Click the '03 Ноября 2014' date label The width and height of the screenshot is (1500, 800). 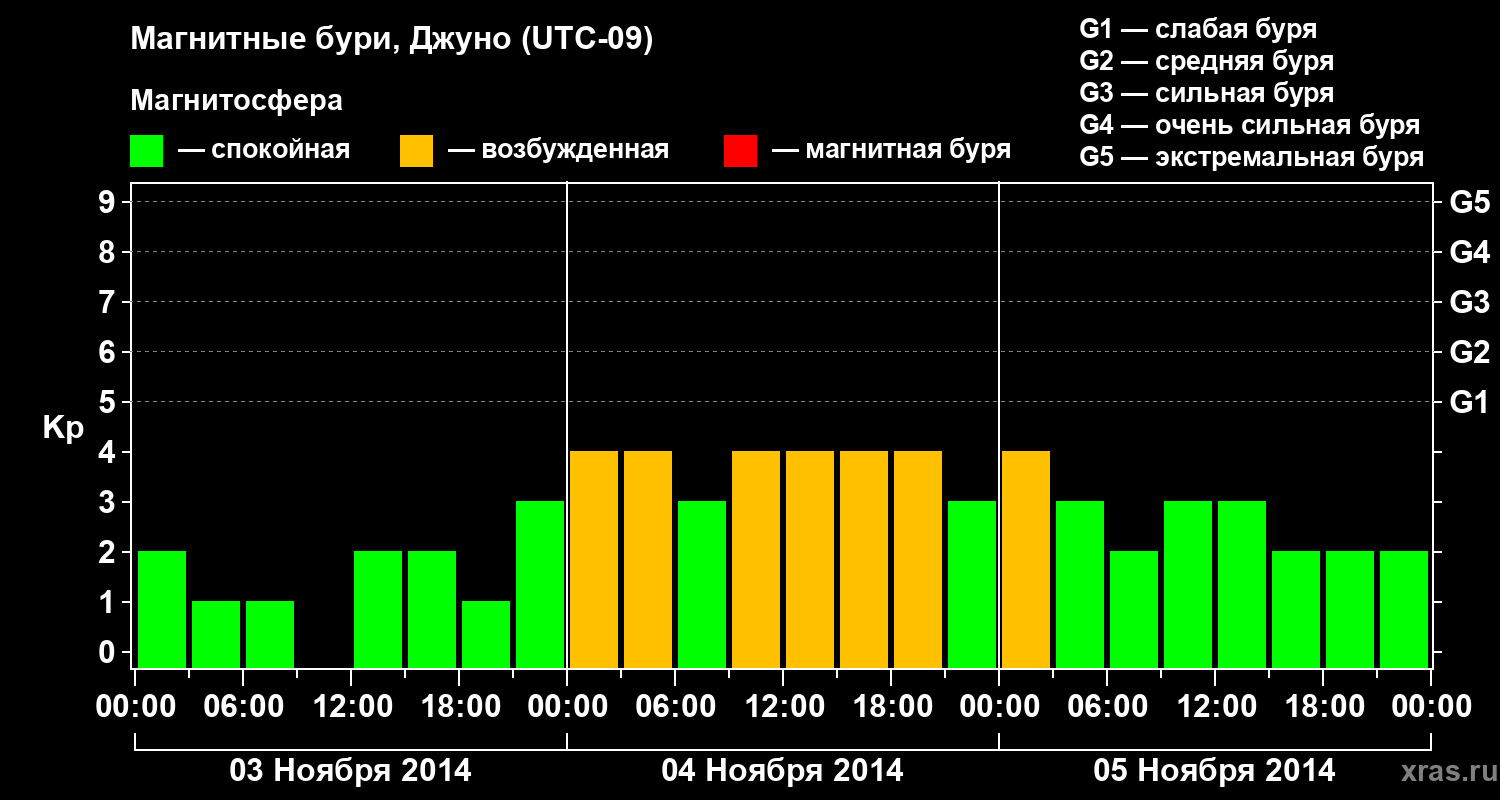[x=350, y=771]
